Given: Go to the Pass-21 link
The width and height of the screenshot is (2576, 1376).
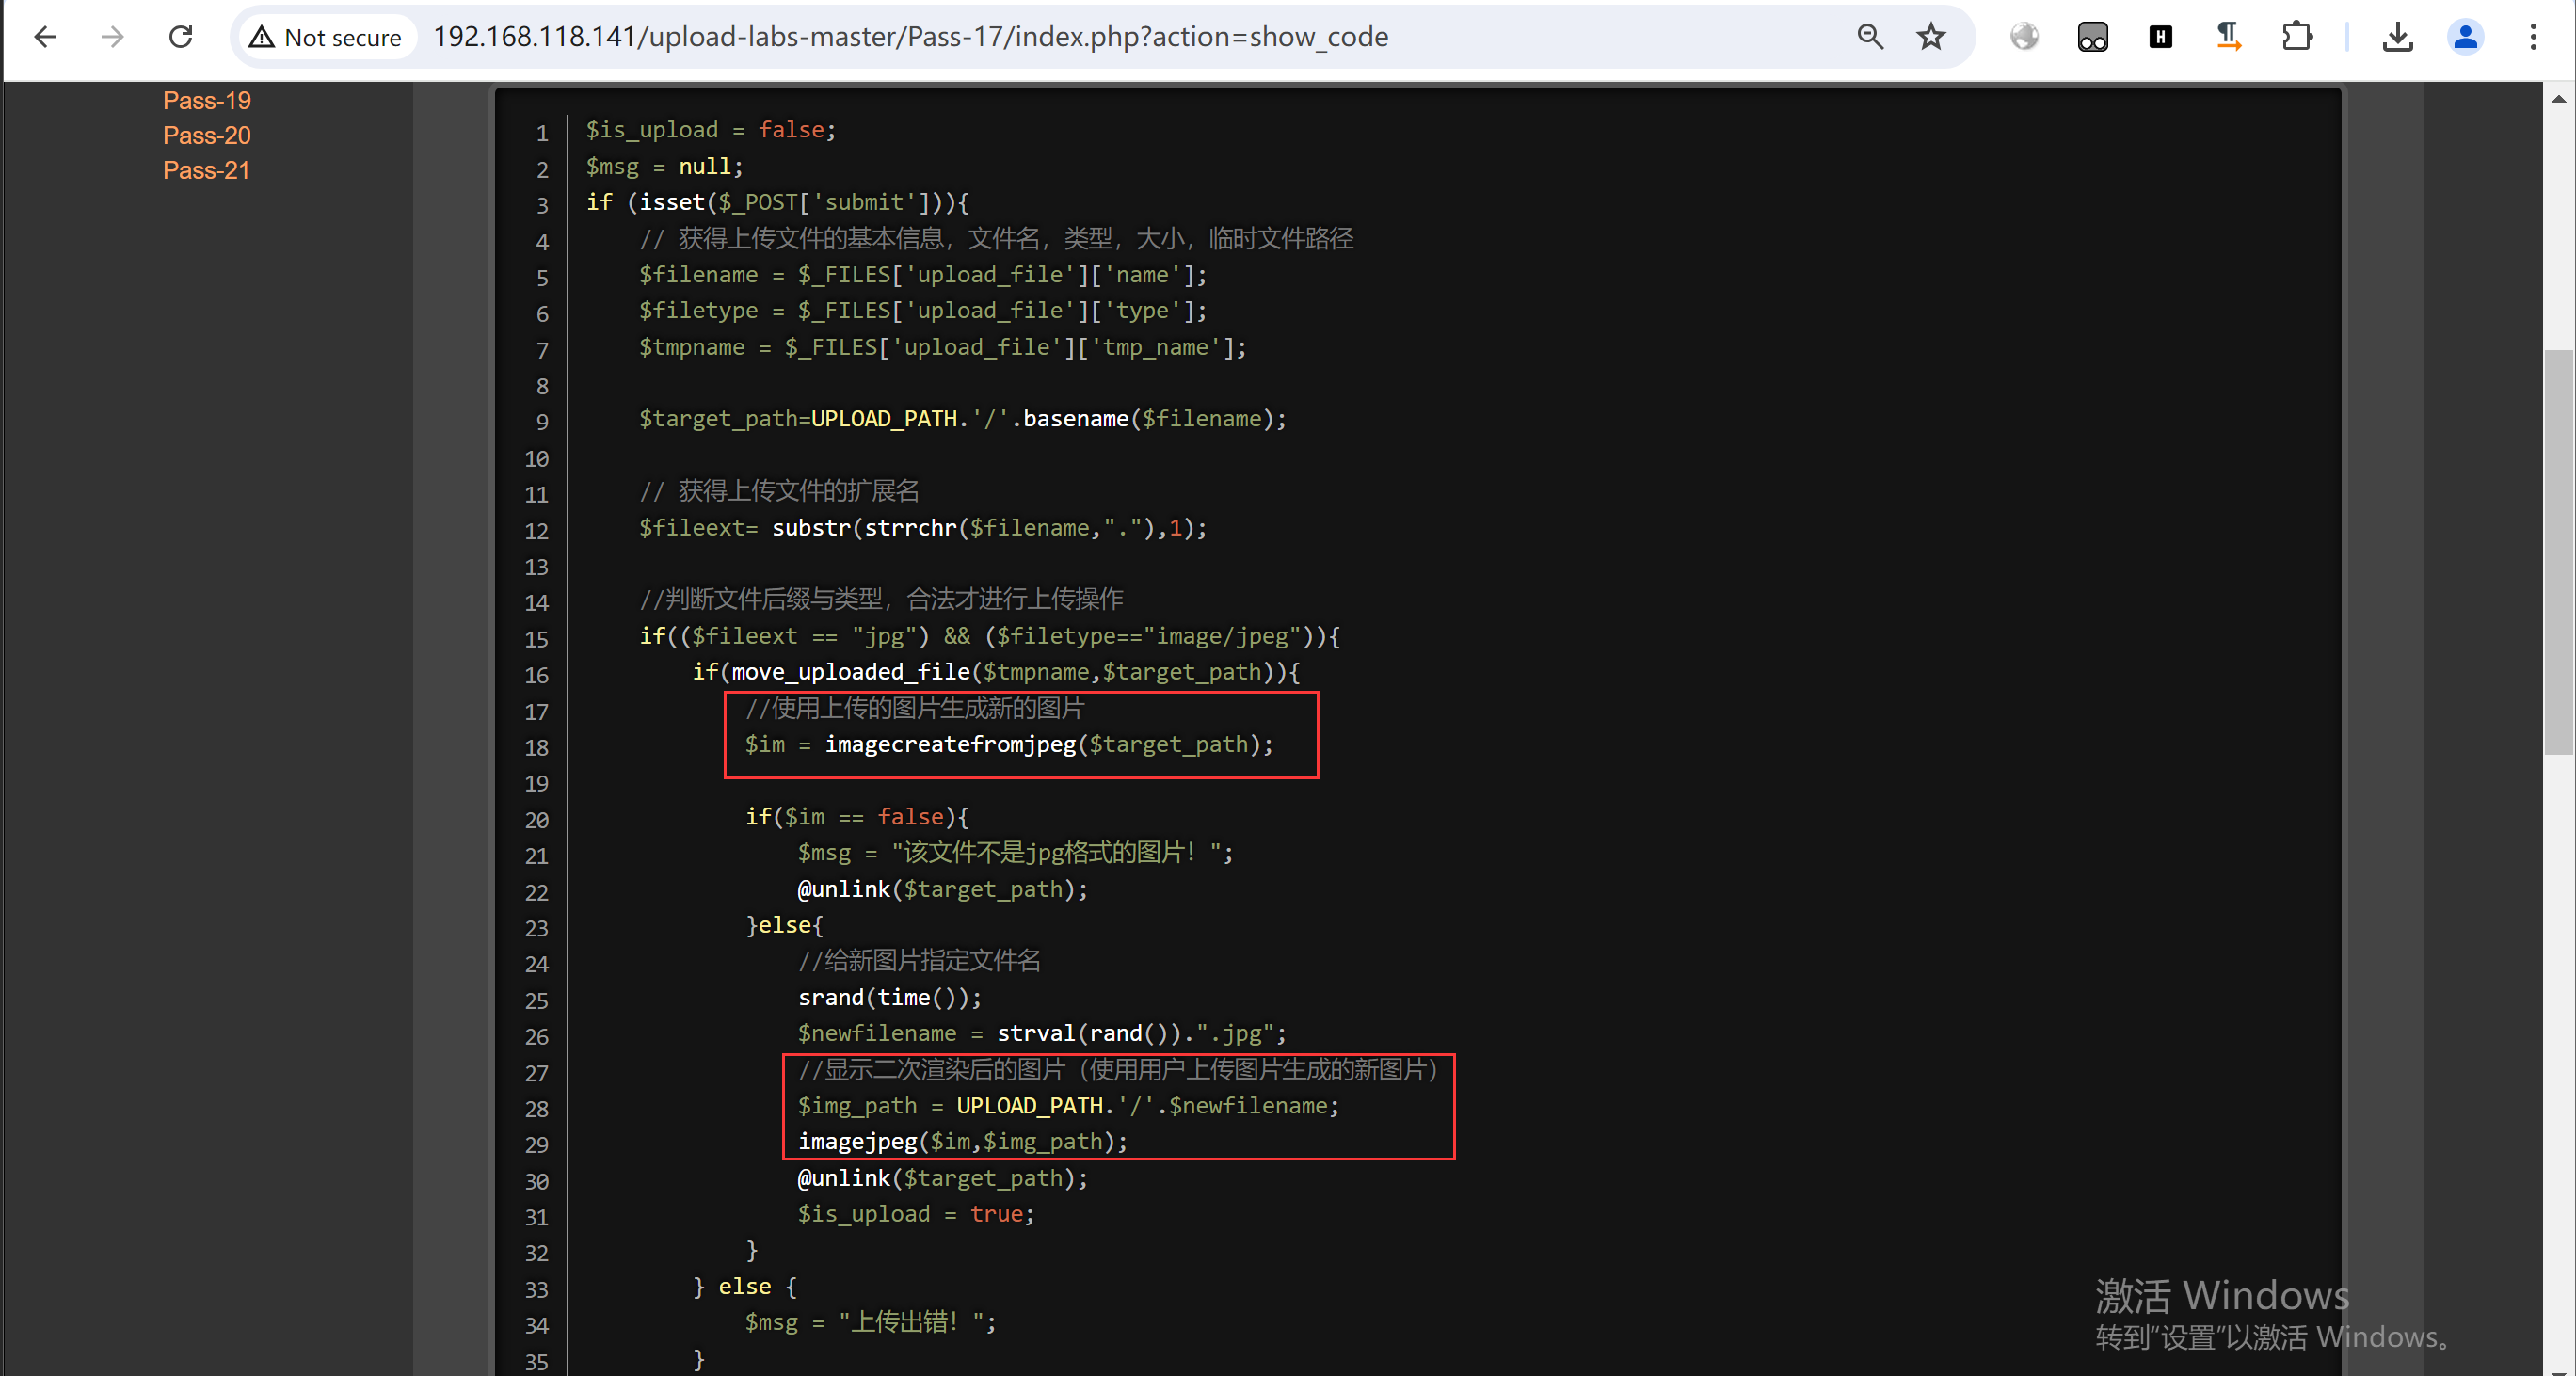Looking at the screenshot, I should [206, 170].
